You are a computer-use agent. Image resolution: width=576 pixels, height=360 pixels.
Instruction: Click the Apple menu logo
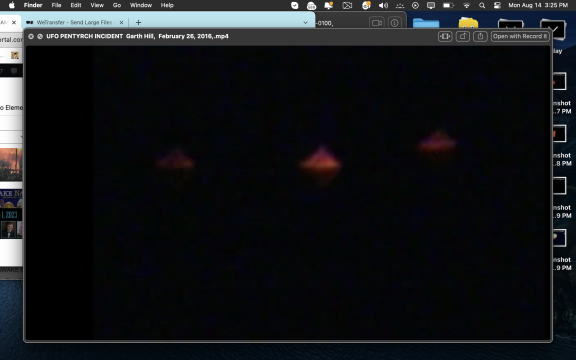coord(12,5)
